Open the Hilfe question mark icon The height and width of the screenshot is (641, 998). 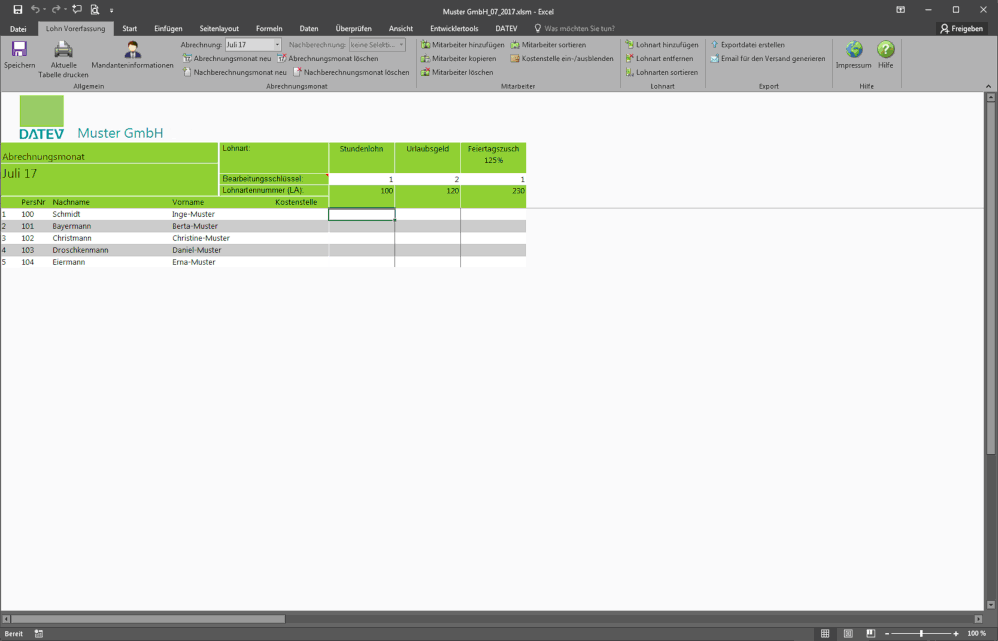(885, 50)
